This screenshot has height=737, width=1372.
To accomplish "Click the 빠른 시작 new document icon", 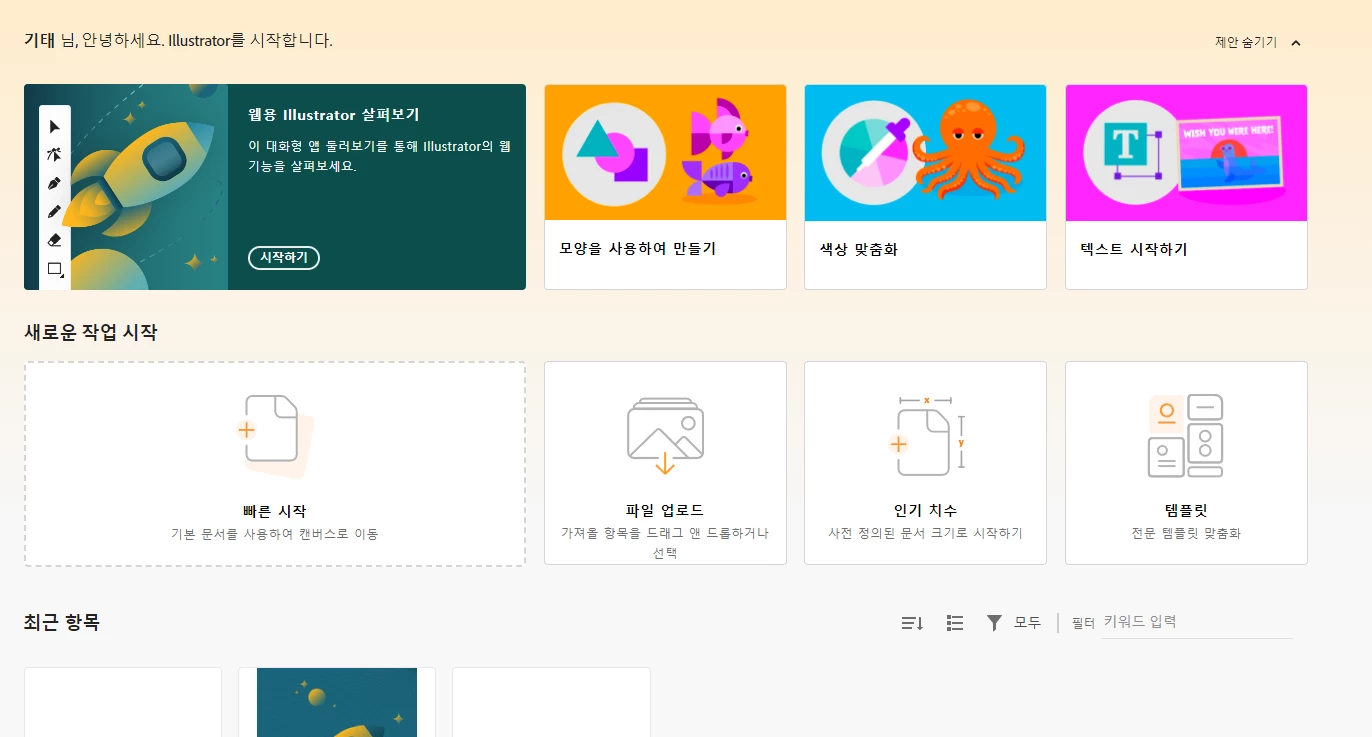I will point(274,436).
